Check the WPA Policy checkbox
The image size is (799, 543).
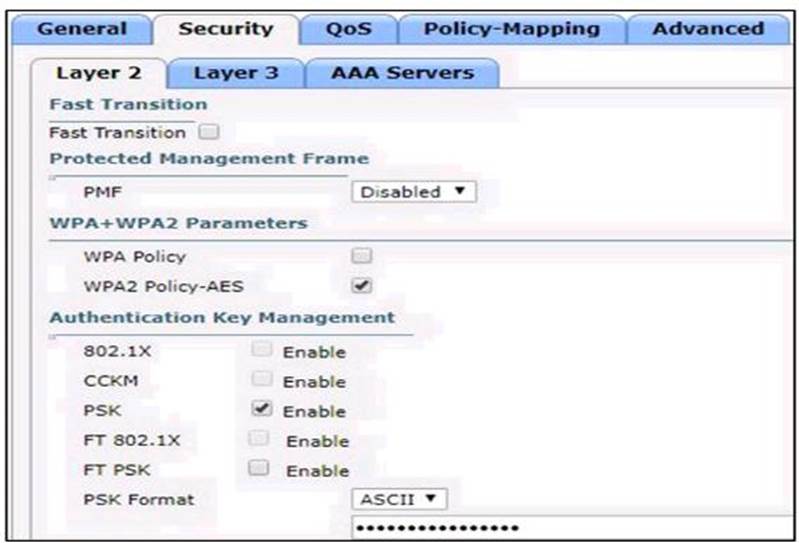coord(362,256)
